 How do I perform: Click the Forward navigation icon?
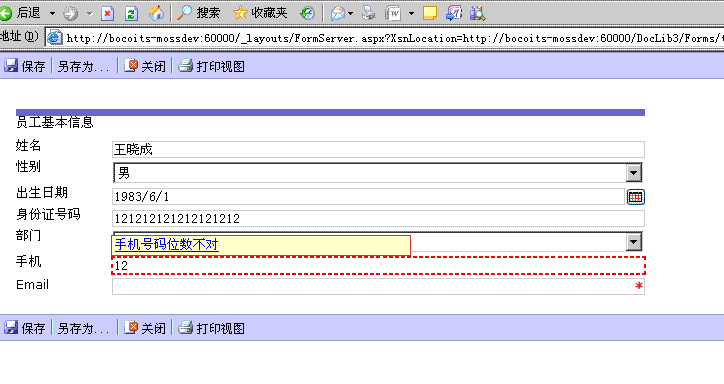pos(71,13)
